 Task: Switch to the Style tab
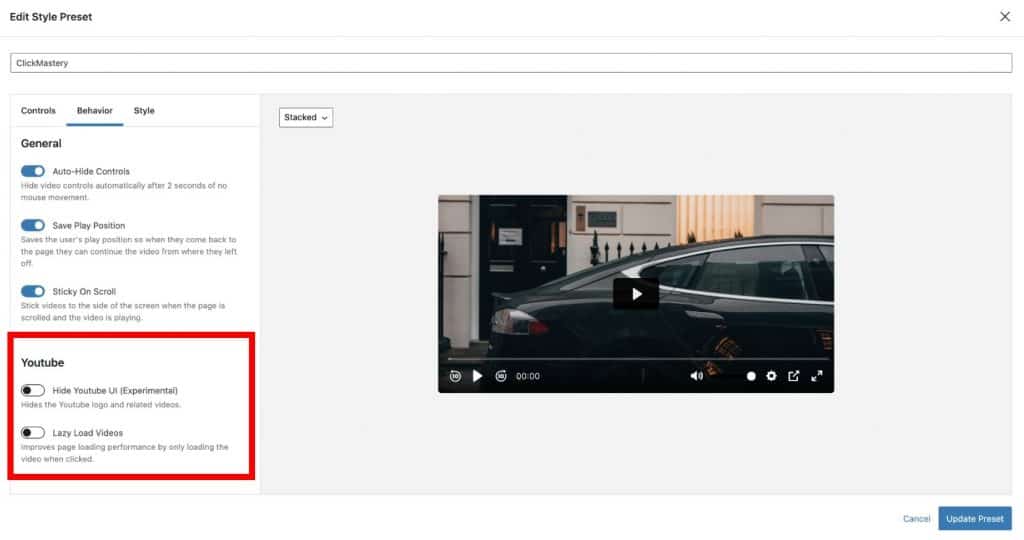[144, 110]
